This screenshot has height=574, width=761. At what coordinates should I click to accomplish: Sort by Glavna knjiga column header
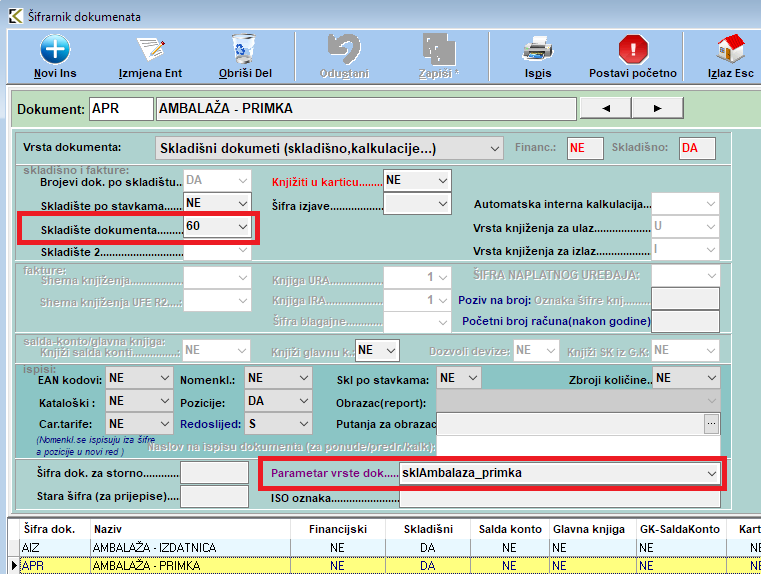[x=592, y=529]
